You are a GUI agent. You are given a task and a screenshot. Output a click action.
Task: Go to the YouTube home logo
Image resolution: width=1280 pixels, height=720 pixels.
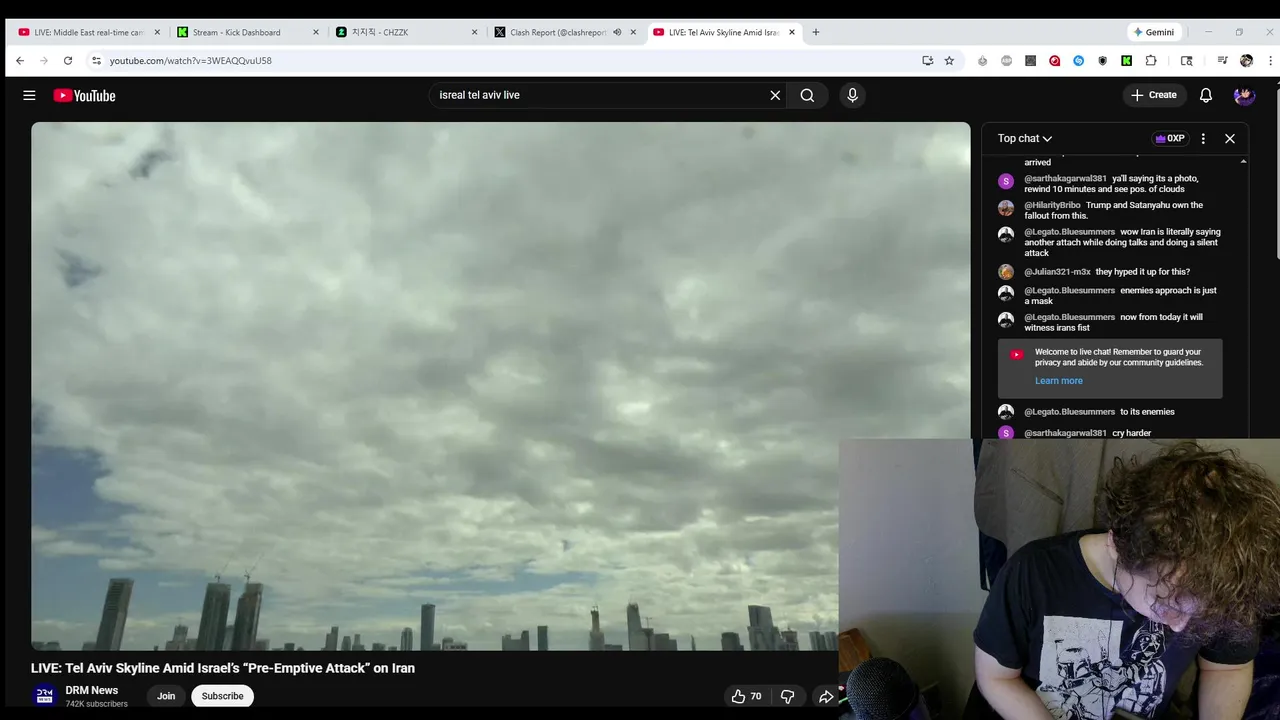point(84,95)
